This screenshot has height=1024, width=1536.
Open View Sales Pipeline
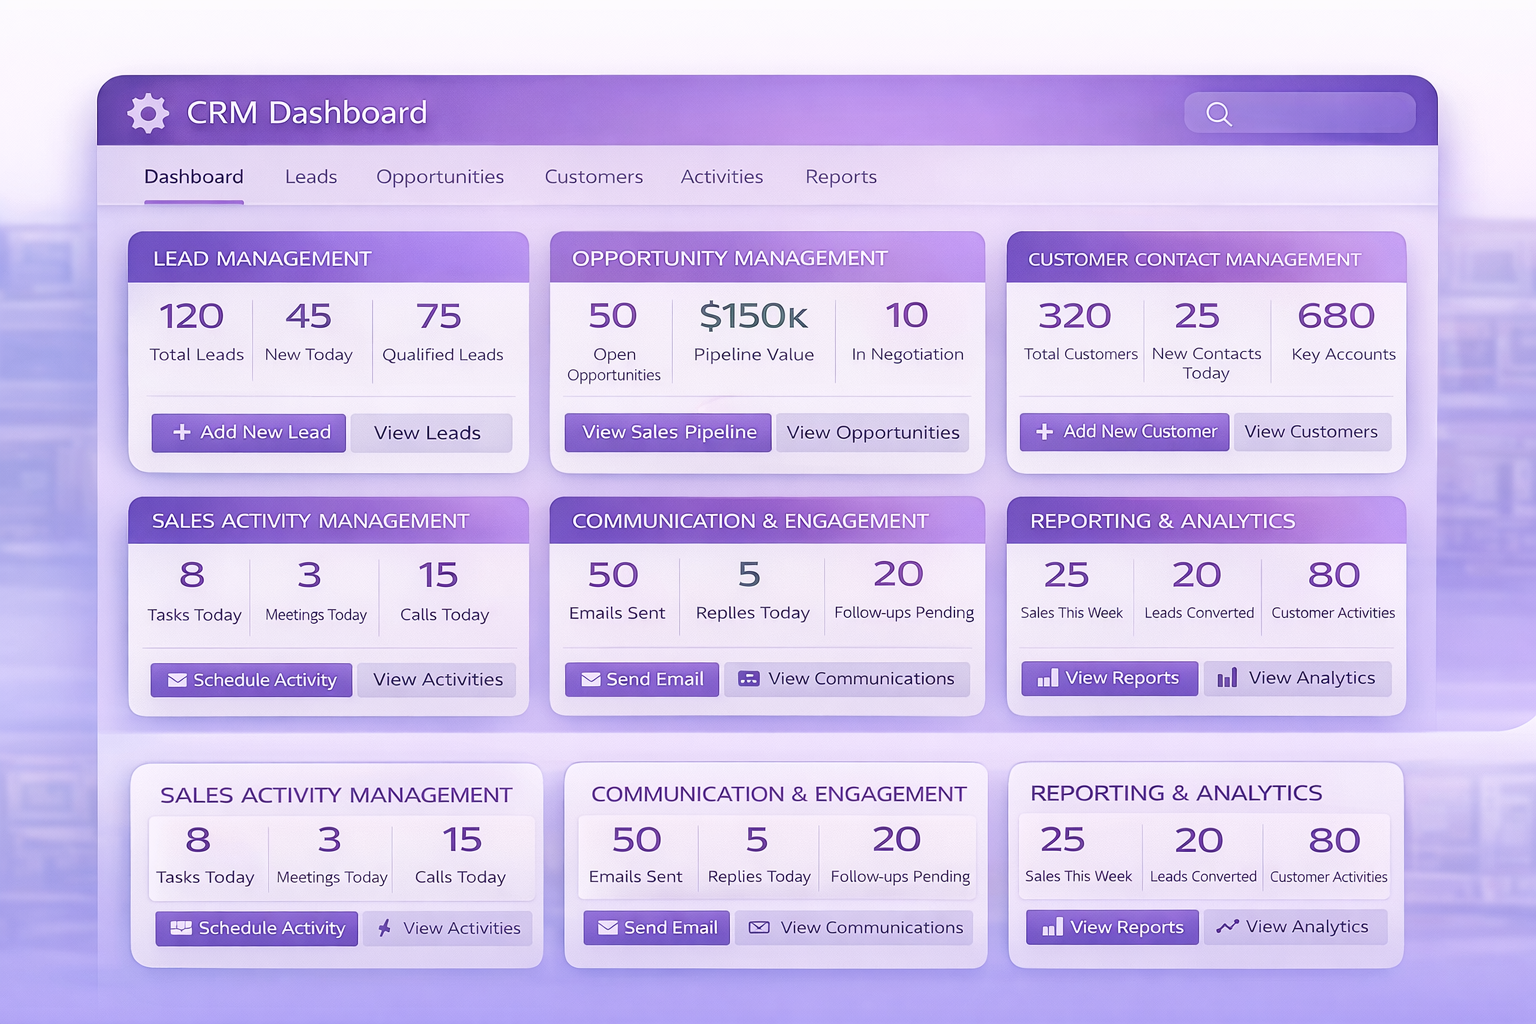(x=668, y=432)
